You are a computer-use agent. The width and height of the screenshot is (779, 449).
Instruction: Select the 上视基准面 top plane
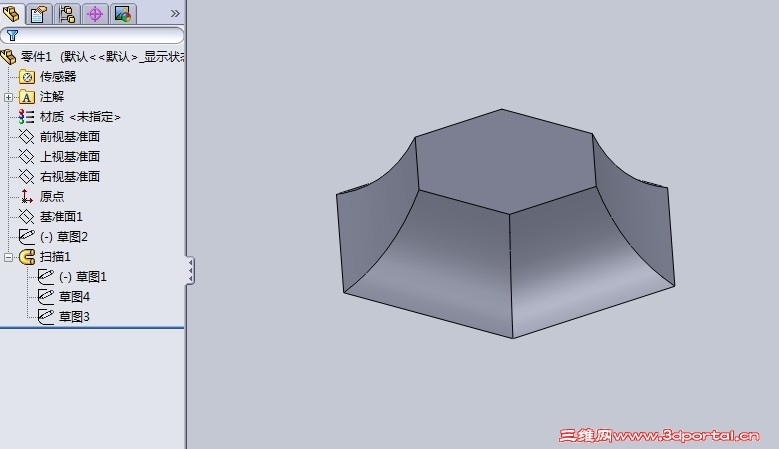(70, 156)
